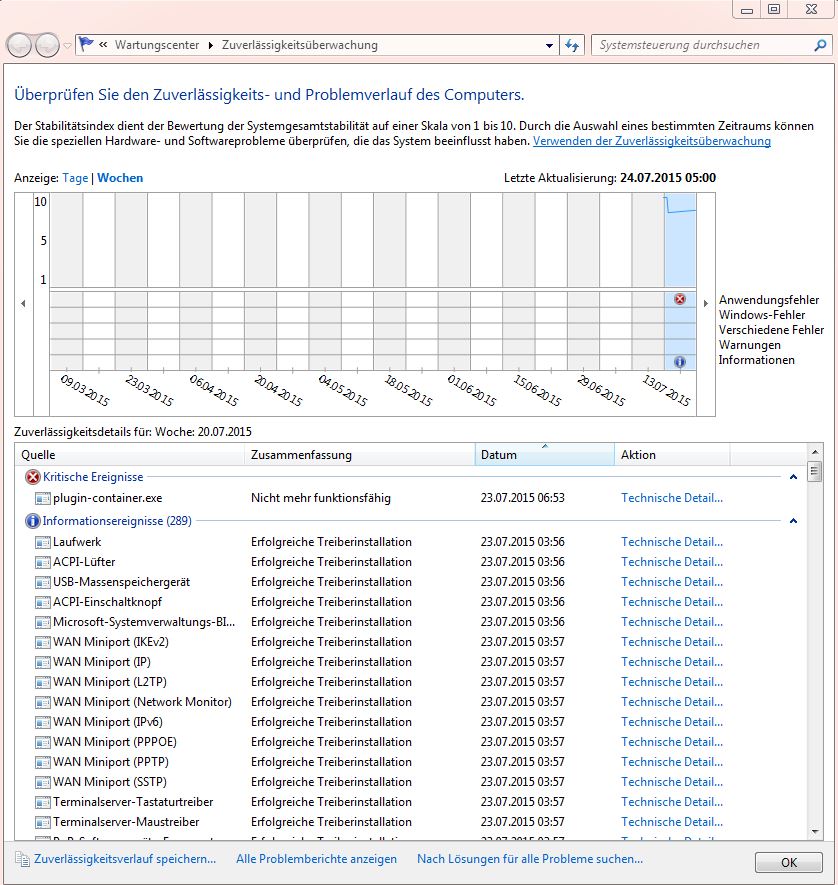Show earlier weeks with chart left arrow
838x885 pixels.
pos(23,304)
